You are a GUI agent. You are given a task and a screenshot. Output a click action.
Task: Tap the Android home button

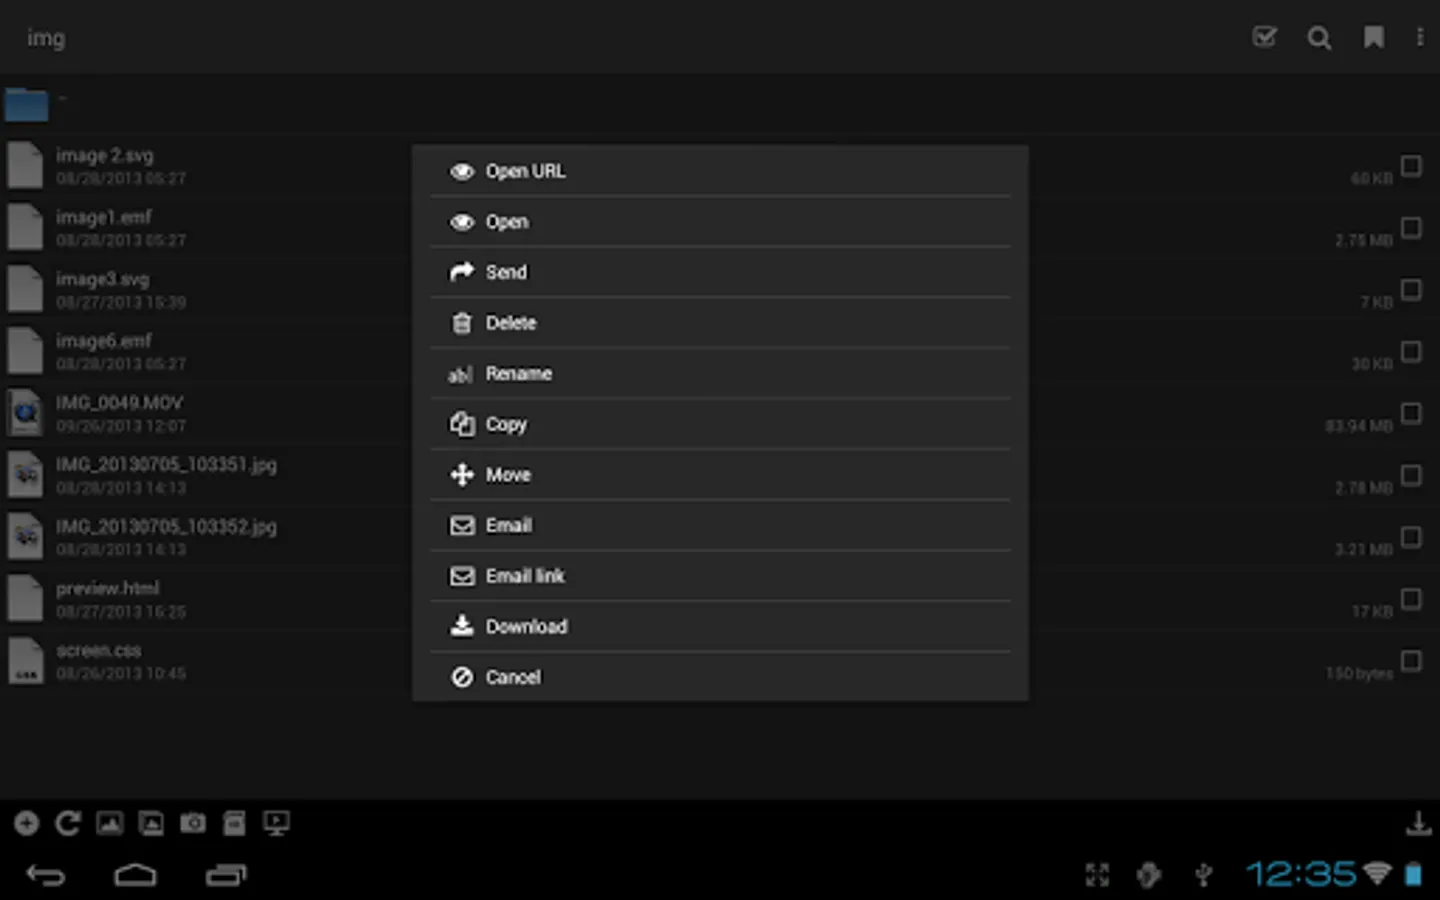tap(135, 876)
